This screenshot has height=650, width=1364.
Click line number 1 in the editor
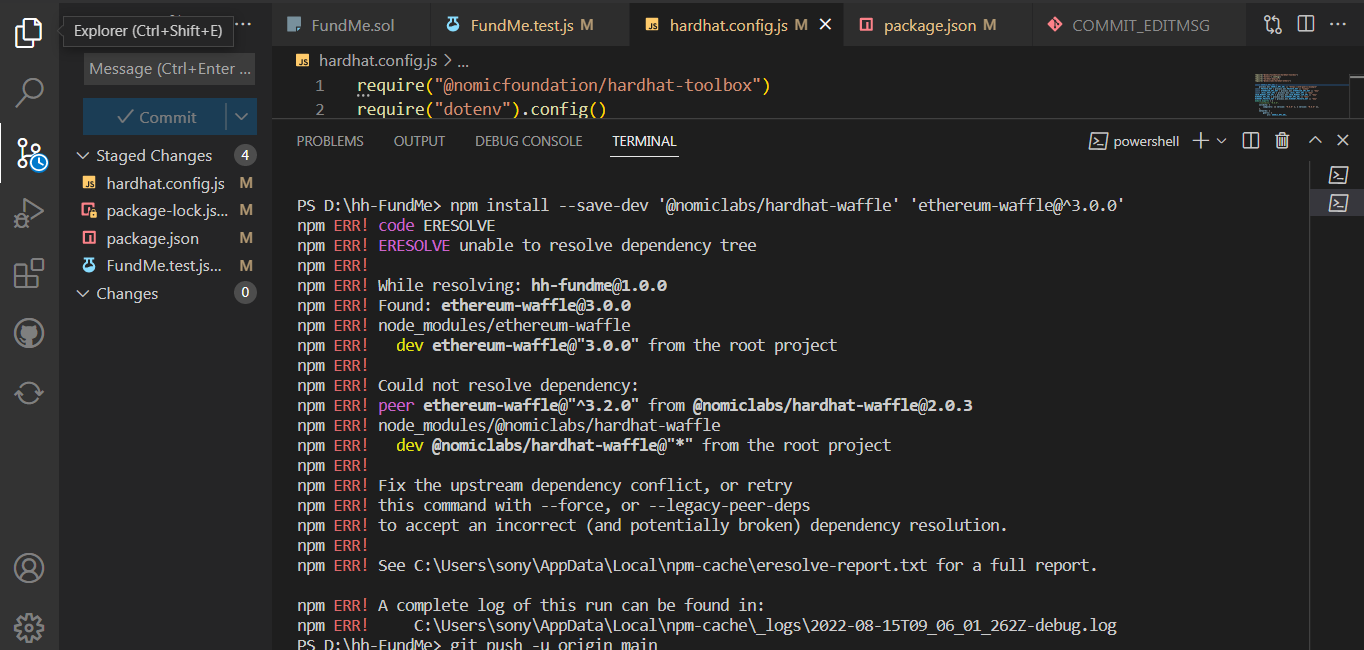point(320,86)
